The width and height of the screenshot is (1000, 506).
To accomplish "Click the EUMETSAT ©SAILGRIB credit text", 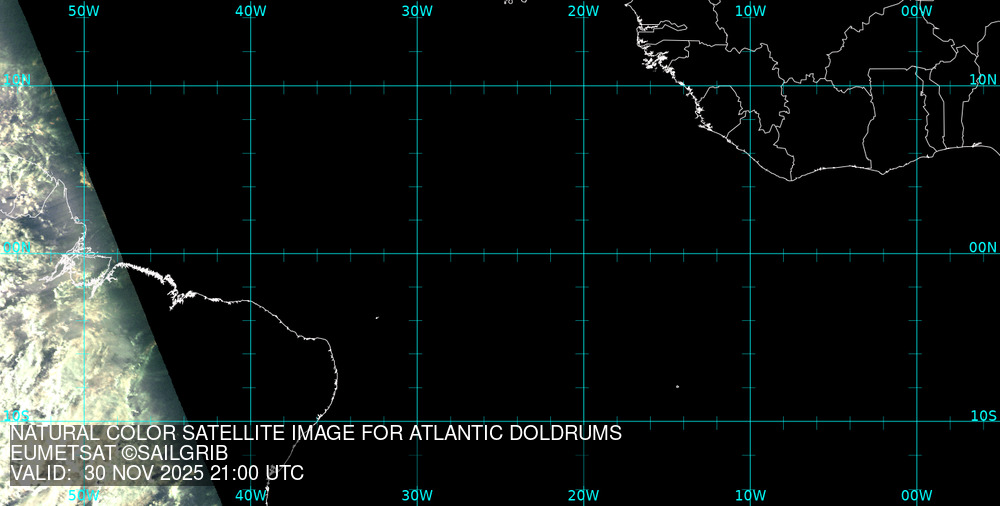I will (119, 454).
